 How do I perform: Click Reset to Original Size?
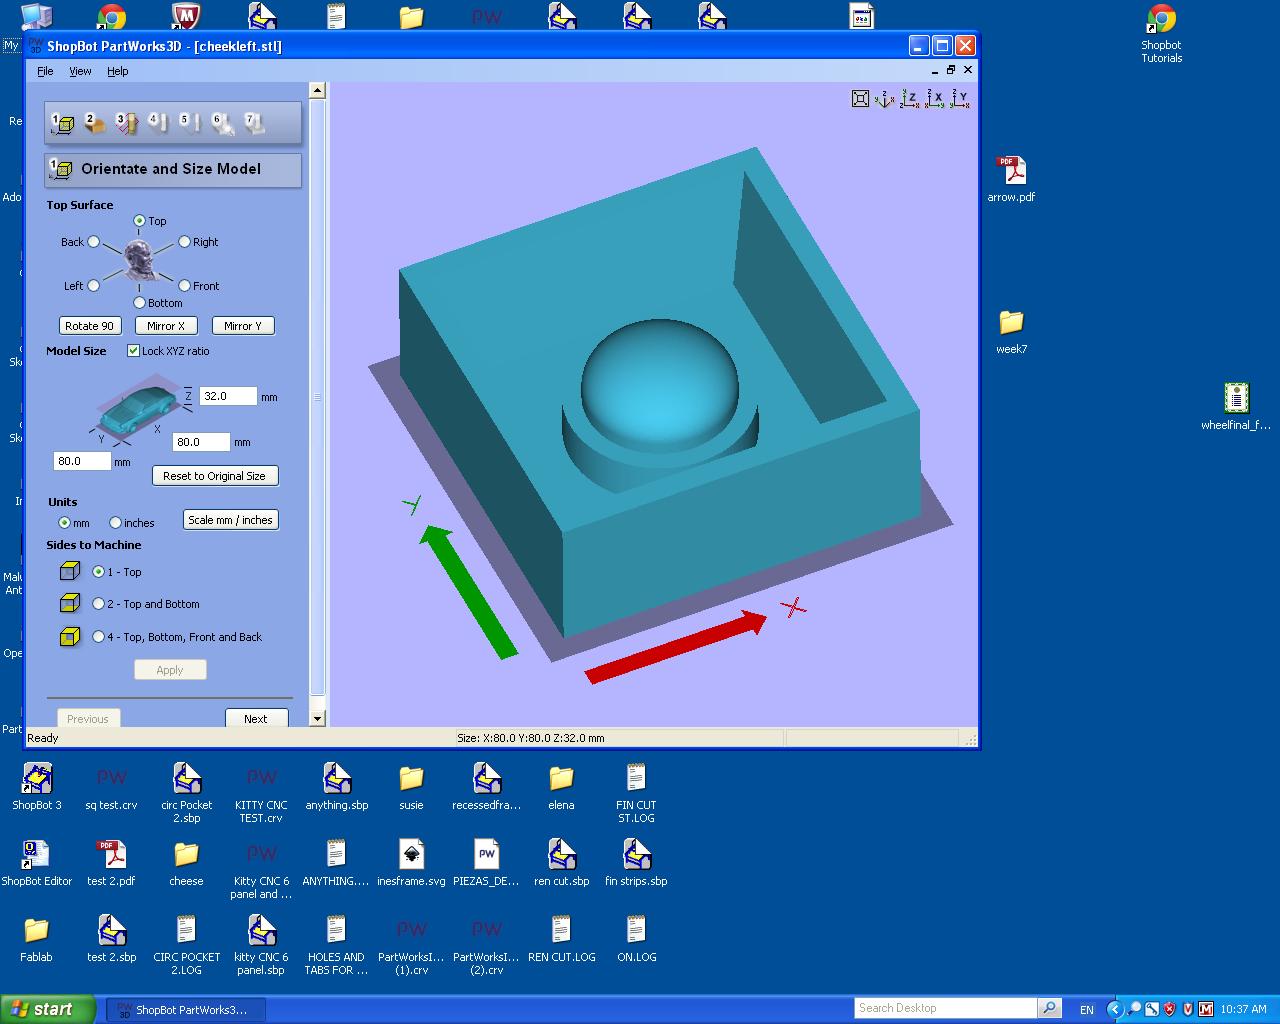[215, 476]
